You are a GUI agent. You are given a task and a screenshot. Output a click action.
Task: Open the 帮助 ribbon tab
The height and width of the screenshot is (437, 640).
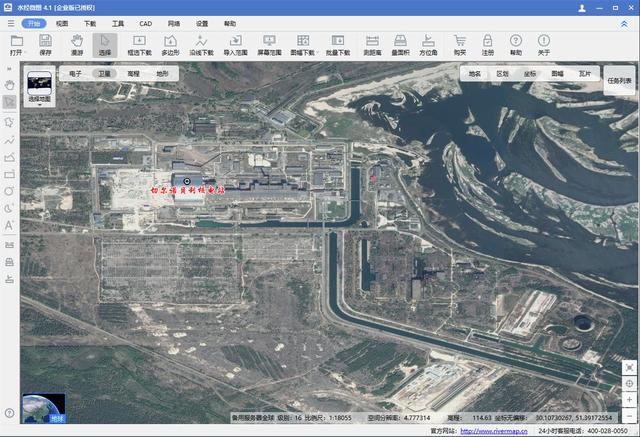[x=230, y=24]
